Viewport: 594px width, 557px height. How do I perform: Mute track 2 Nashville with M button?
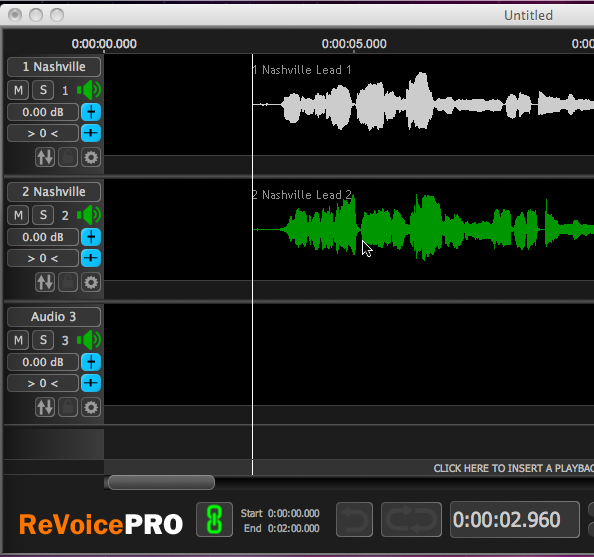pos(18,215)
